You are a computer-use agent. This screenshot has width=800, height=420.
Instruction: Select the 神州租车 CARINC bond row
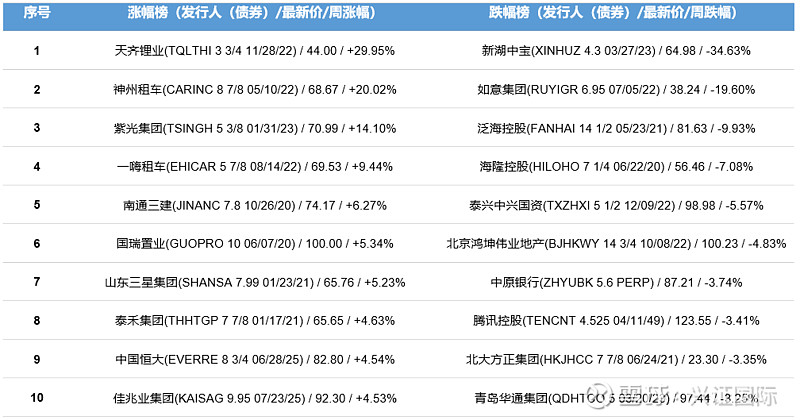tap(255, 90)
